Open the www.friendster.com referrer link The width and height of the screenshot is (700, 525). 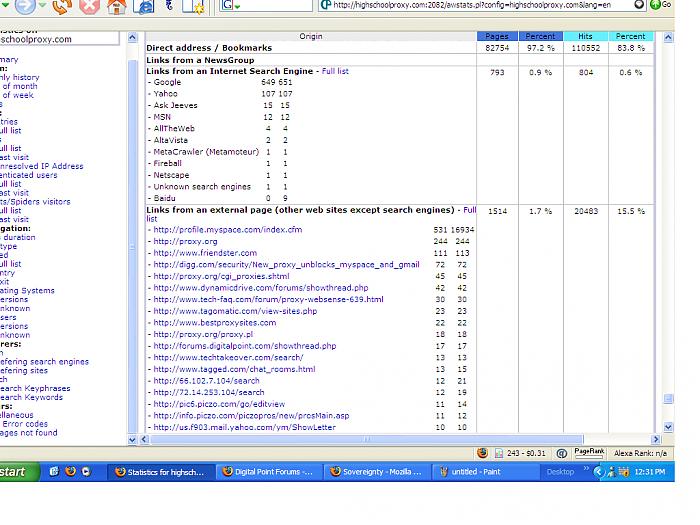pos(205,254)
